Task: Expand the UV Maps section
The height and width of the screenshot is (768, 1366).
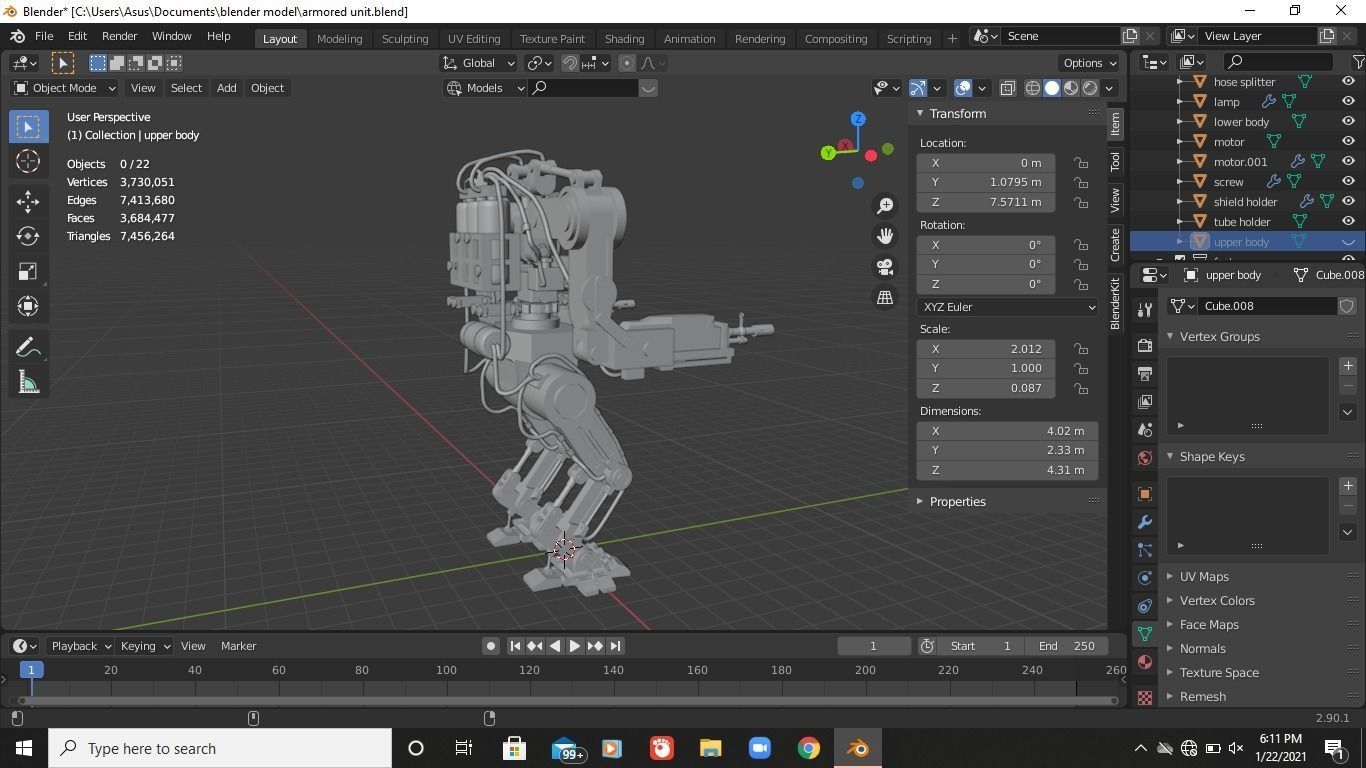Action: pyautogui.click(x=1204, y=576)
